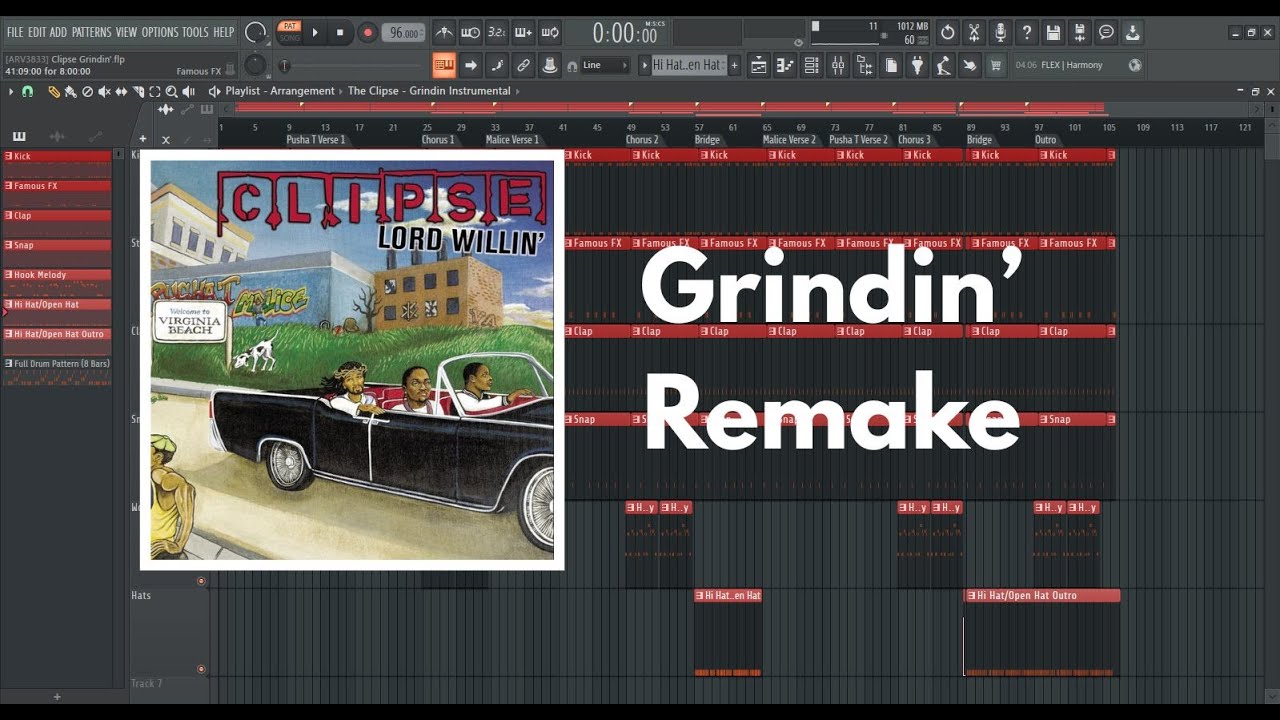This screenshot has width=1280, height=720.
Task: Open the Playlist view icon
Action: coord(759,65)
